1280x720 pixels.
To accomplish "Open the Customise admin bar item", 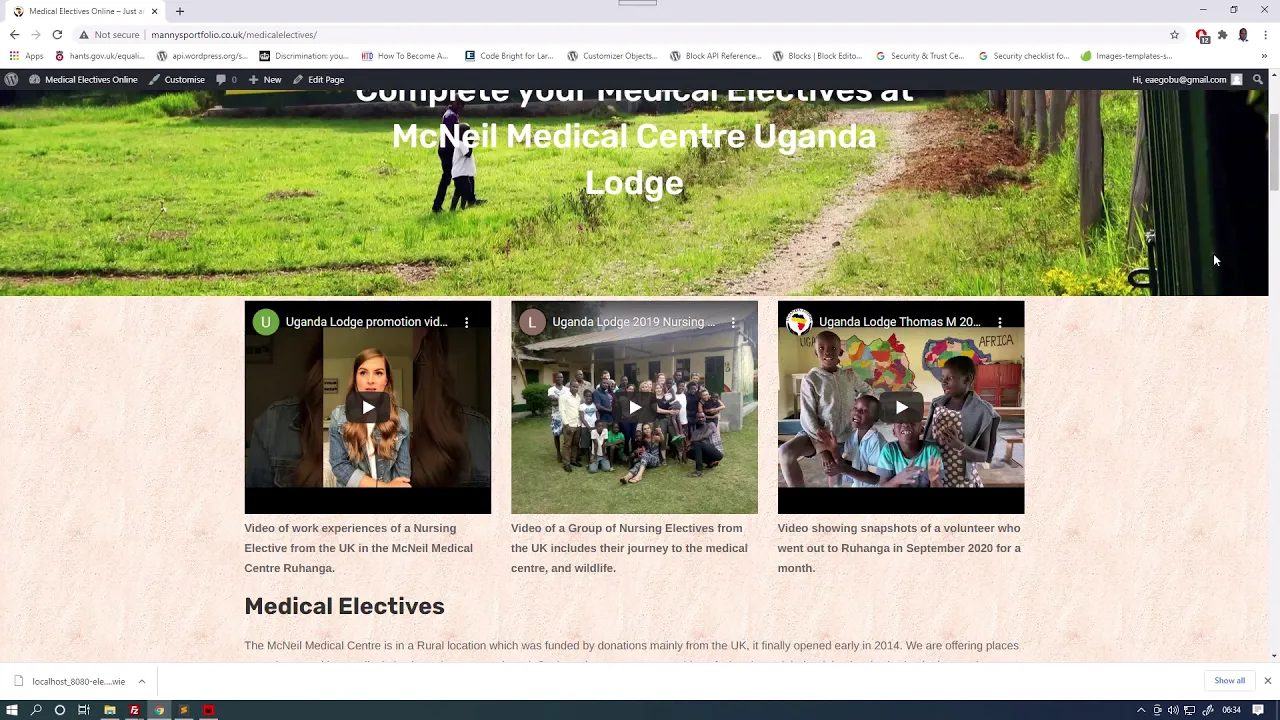I will click(x=177, y=80).
